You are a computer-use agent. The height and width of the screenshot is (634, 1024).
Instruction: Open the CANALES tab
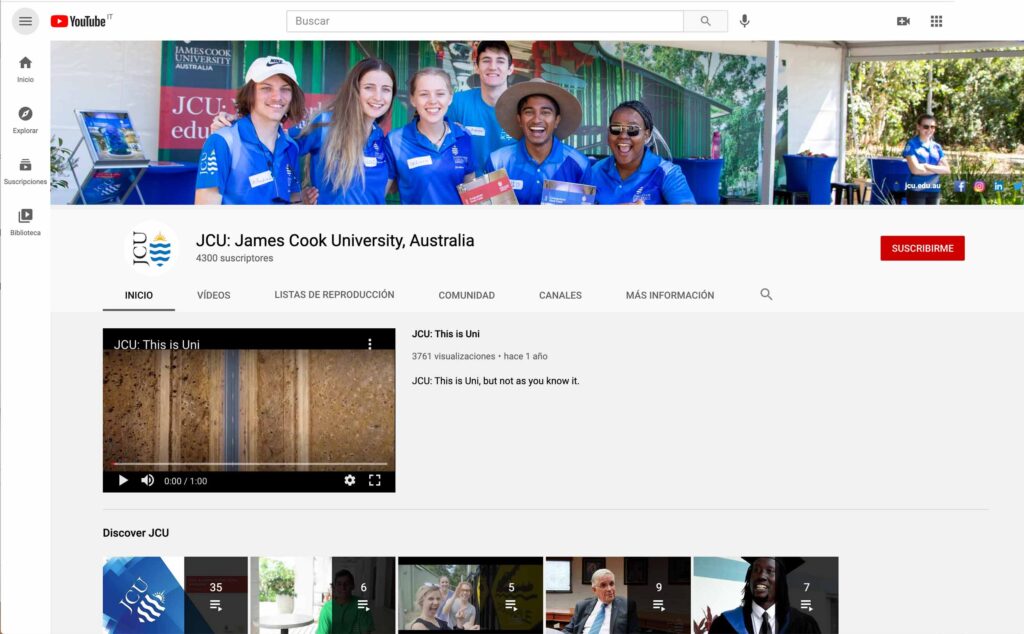[560, 295]
